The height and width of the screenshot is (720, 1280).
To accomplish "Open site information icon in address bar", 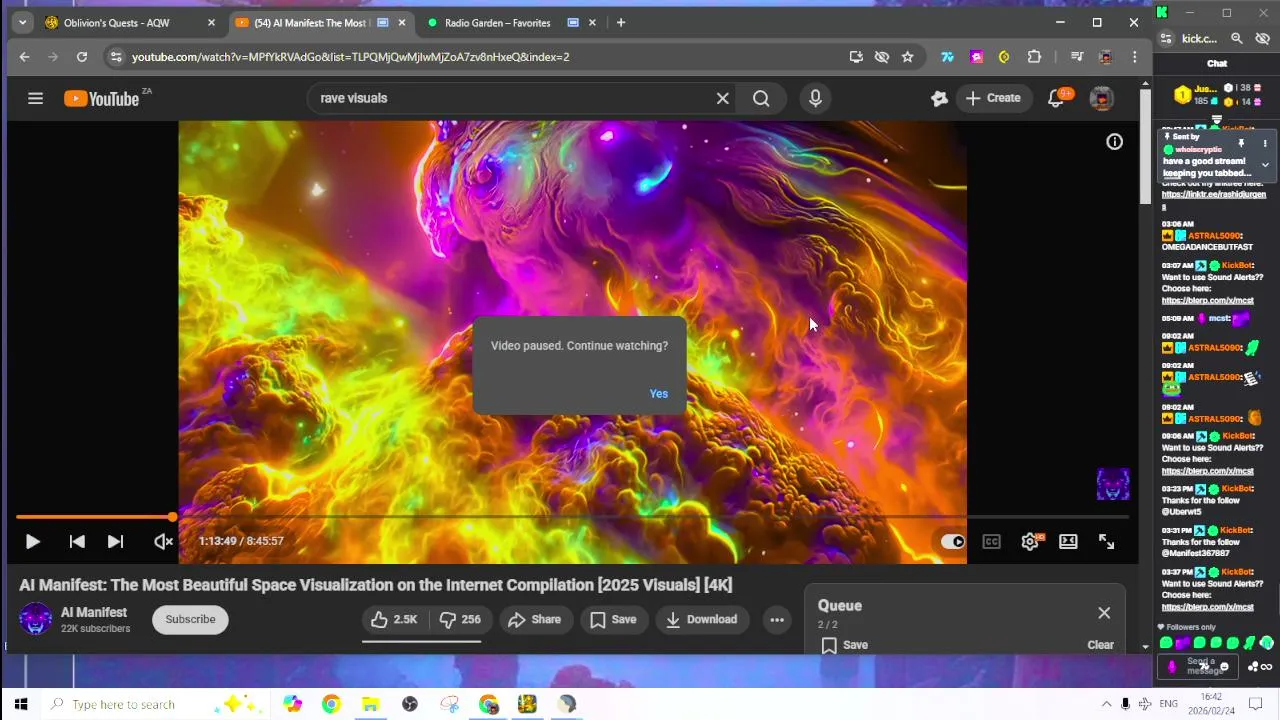I will (115, 57).
